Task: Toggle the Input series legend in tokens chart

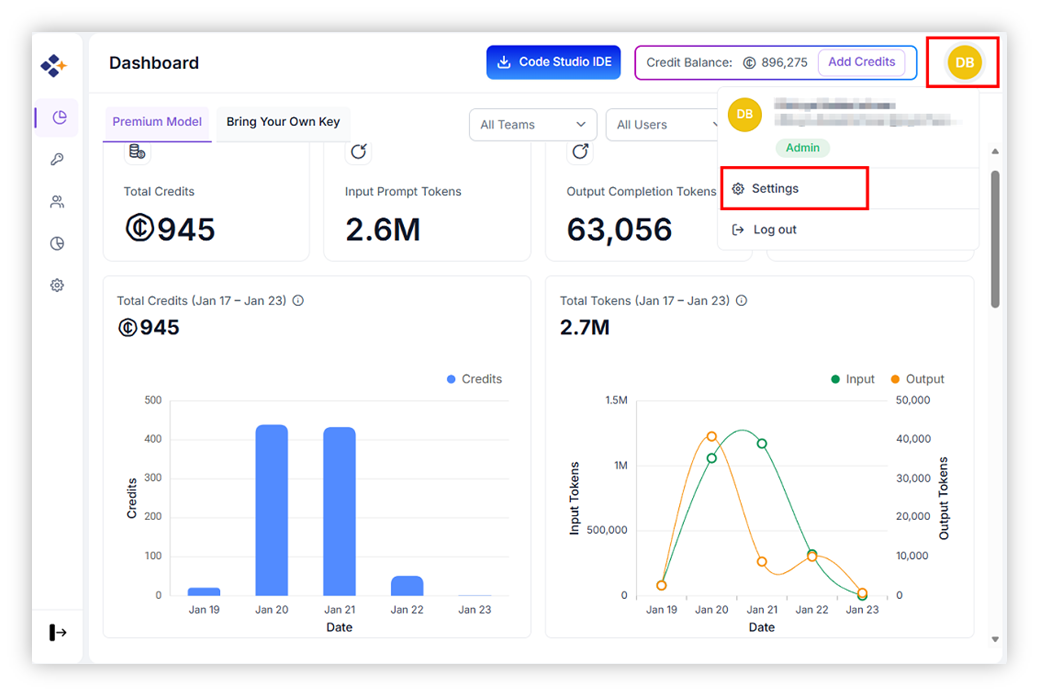Action: (x=852, y=379)
